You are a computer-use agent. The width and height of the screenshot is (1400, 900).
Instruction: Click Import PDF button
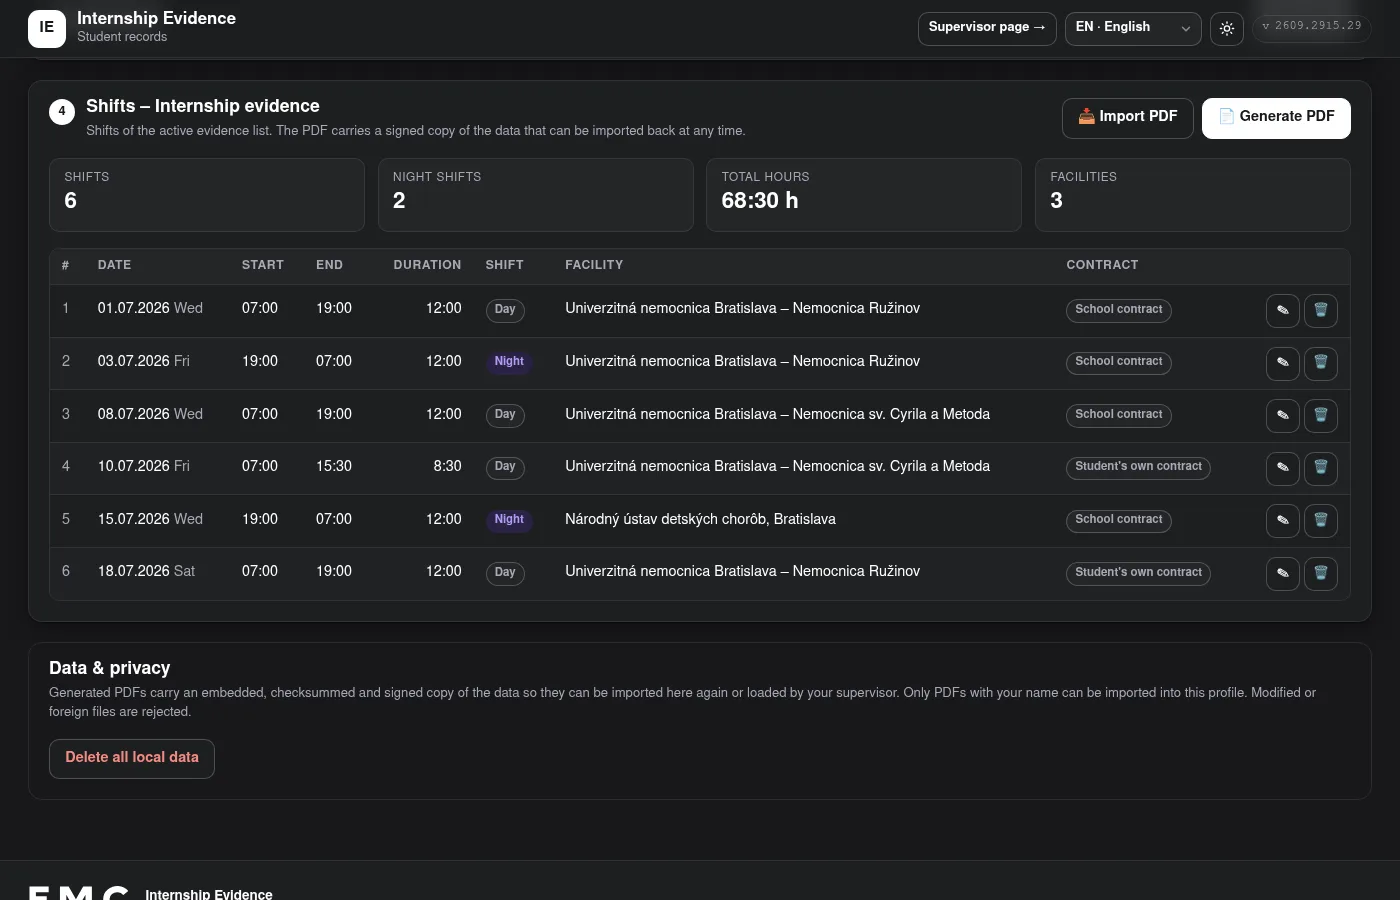(x=1127, y=118)
